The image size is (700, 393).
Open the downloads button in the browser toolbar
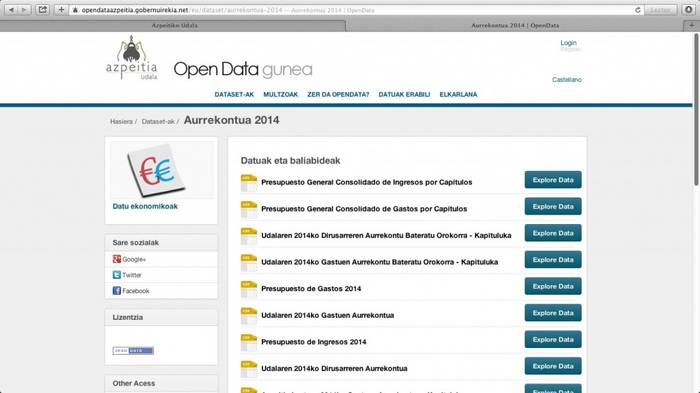pos(688,9)
